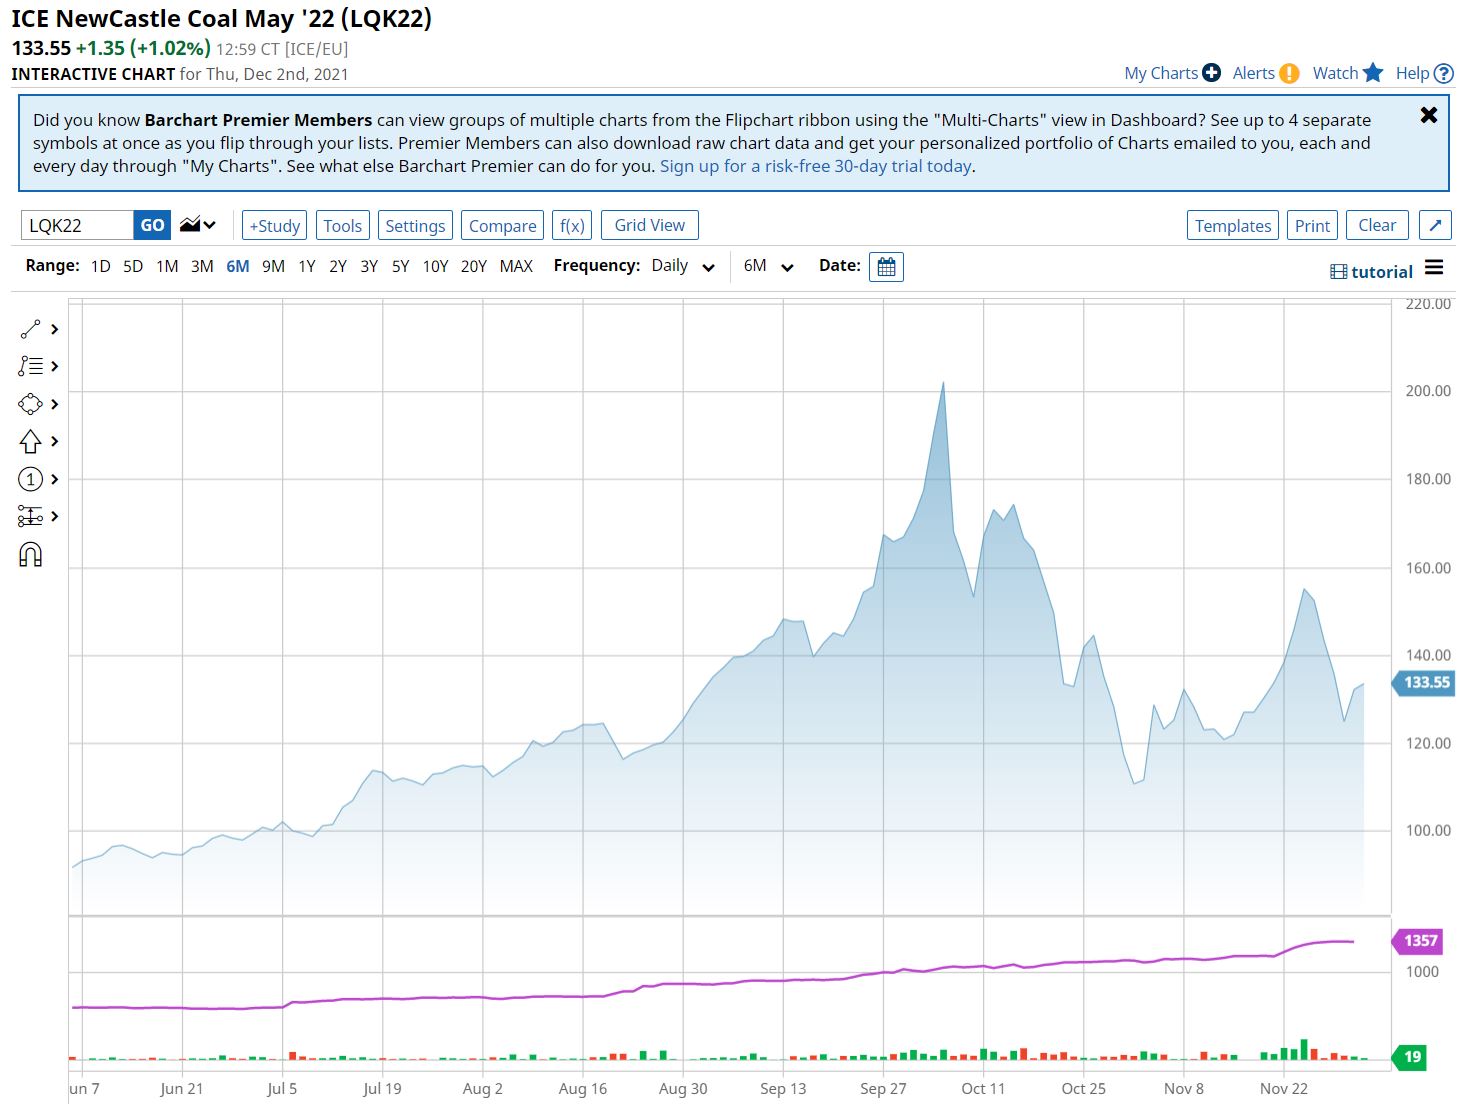Image resolution: width=1465 pixels, height=1109 pixels.
Task: Select the 5D range
Action: (133, 266)
